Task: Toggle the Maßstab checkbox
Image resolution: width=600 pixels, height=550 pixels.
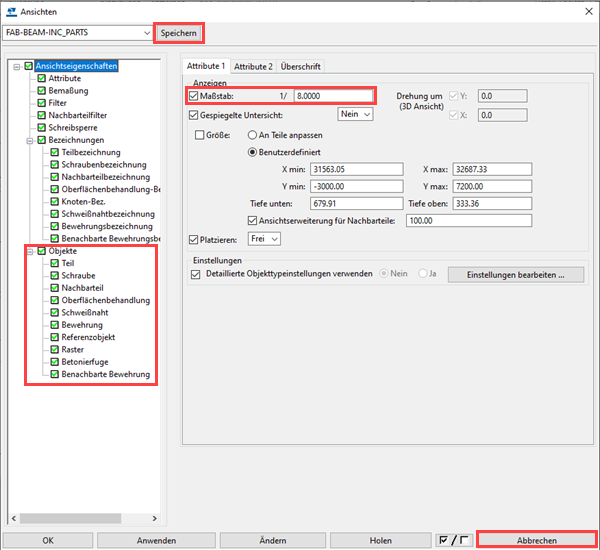Action: point(194,96)
